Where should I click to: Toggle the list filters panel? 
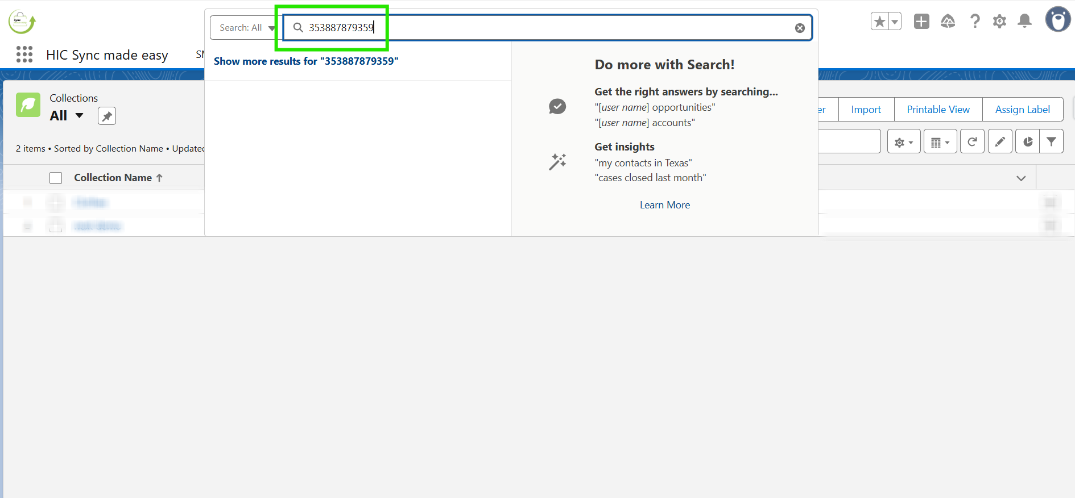(x=1051, y=143)
